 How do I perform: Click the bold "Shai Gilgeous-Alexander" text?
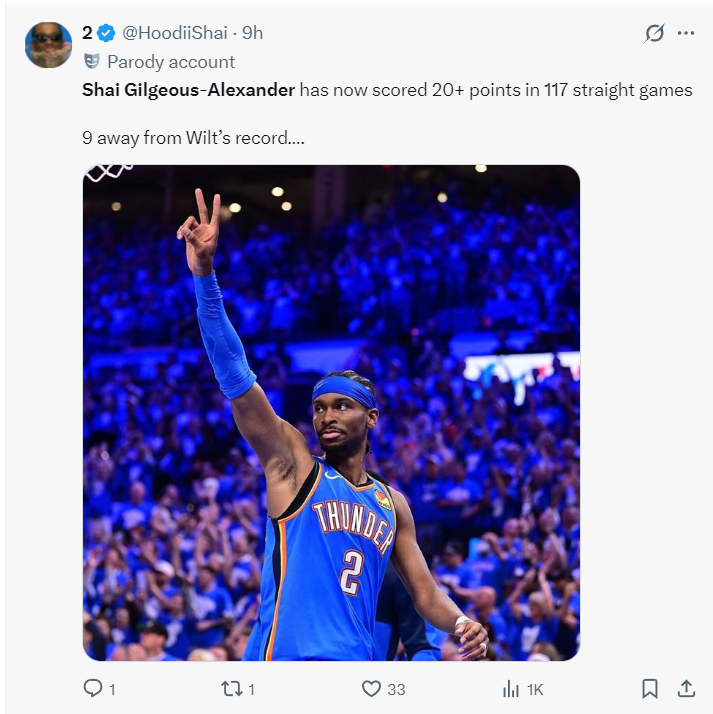(188, 90)
